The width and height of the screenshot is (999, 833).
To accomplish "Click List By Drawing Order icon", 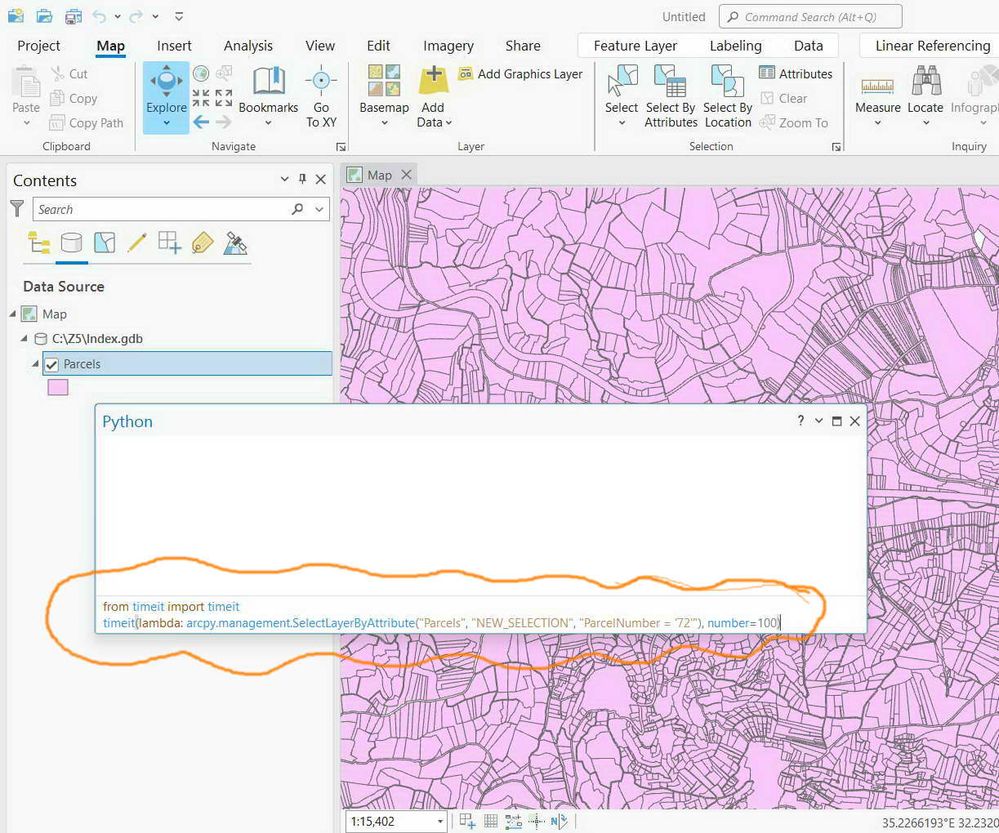I will (38, 243).
